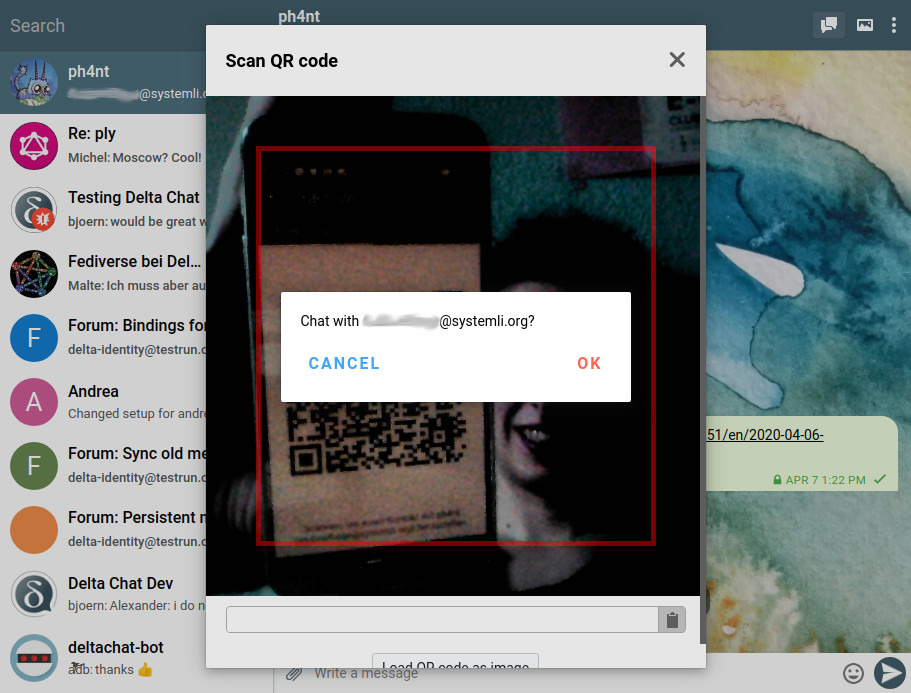
Task: Close the Scan QR code dialog
Action: pos(677,60)
